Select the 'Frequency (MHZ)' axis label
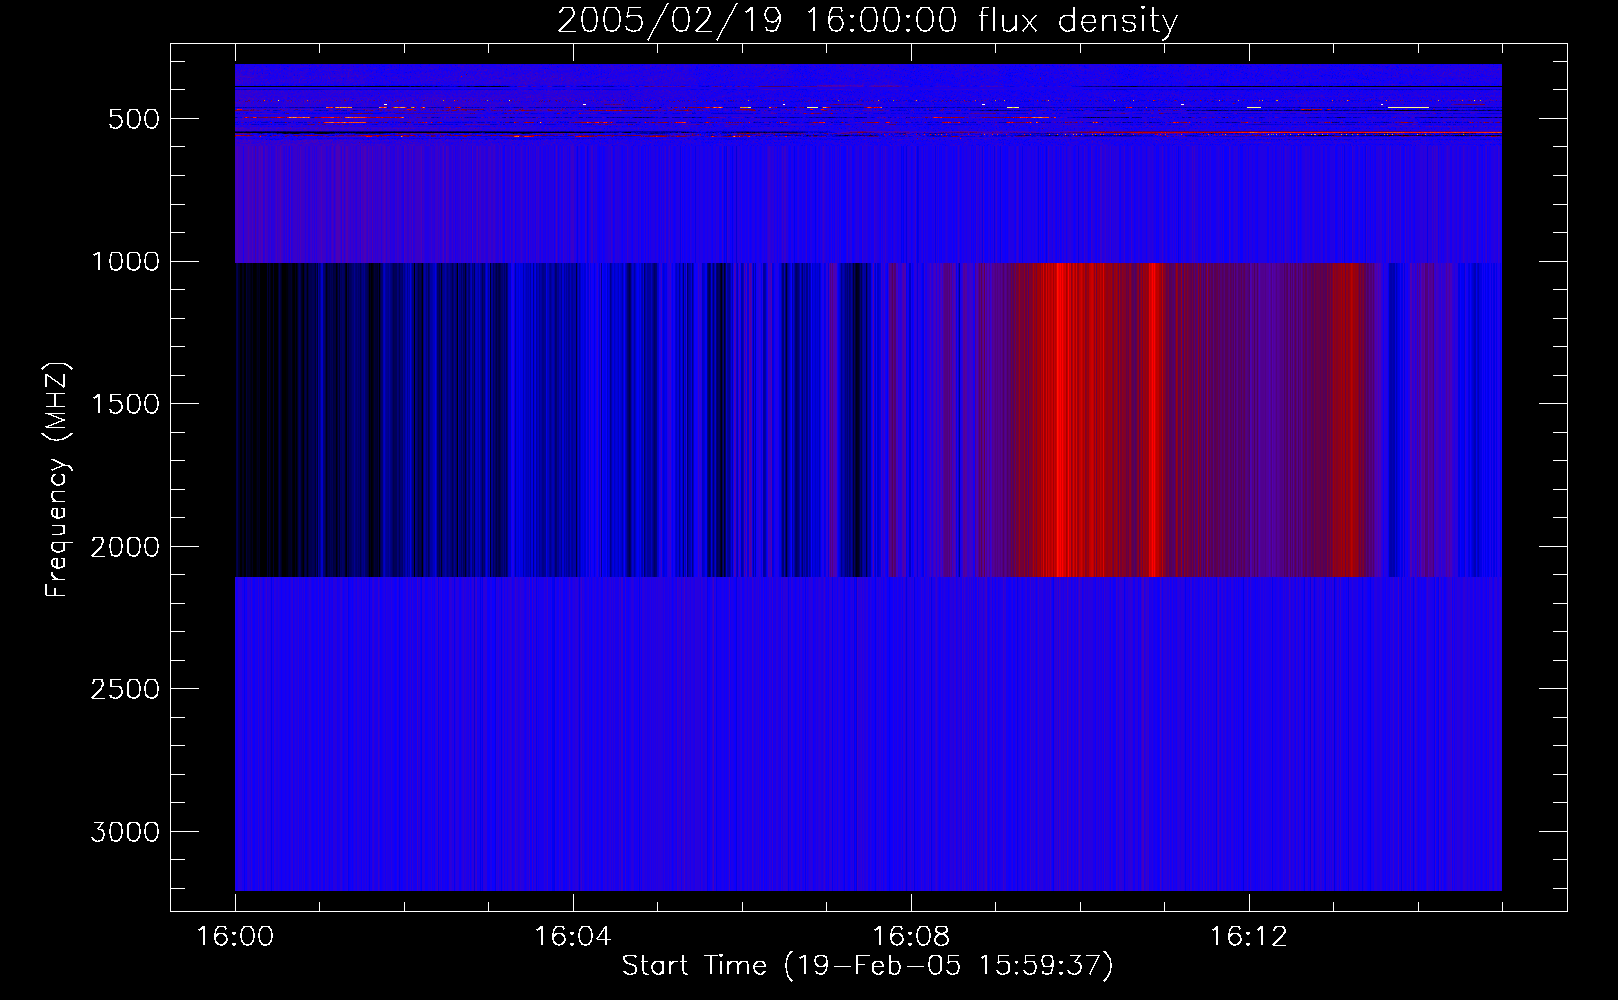The width and height of the screenshot is (1618, 1000). point(57,480)
